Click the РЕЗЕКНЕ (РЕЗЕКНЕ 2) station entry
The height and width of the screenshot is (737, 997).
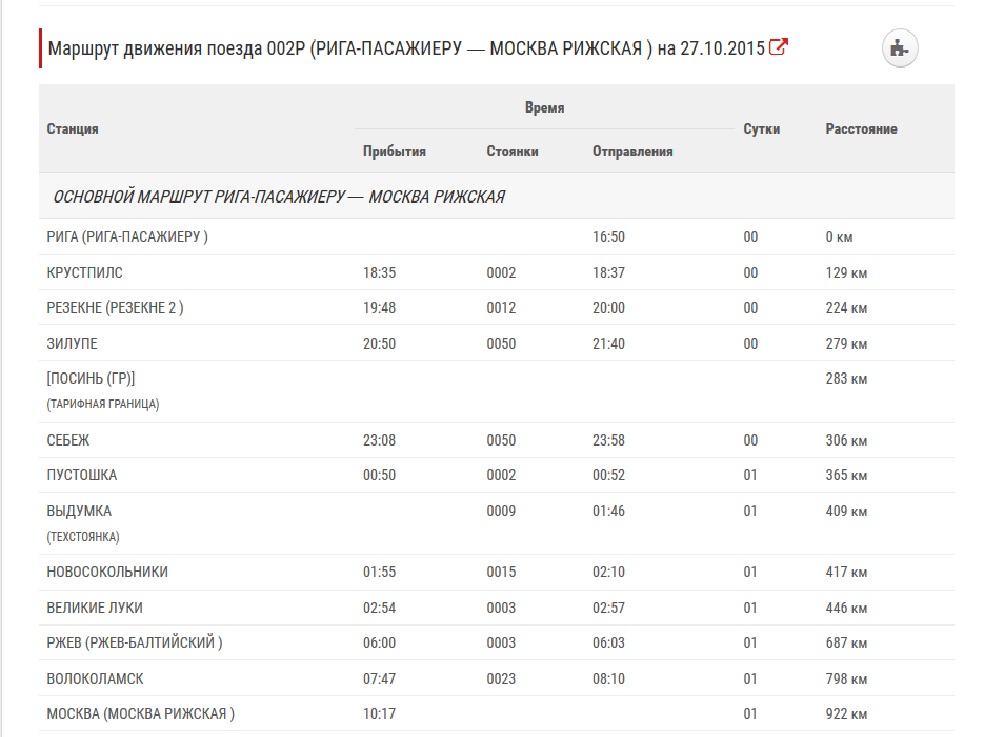point(115,308)
